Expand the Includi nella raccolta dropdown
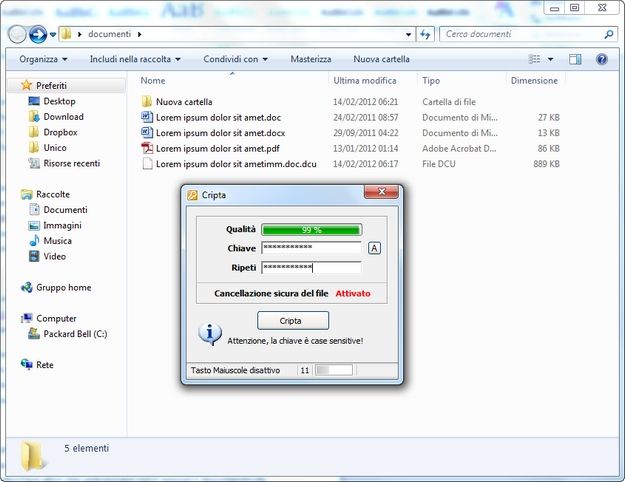The height and width of the screenshot is (482, 625). 134,59
